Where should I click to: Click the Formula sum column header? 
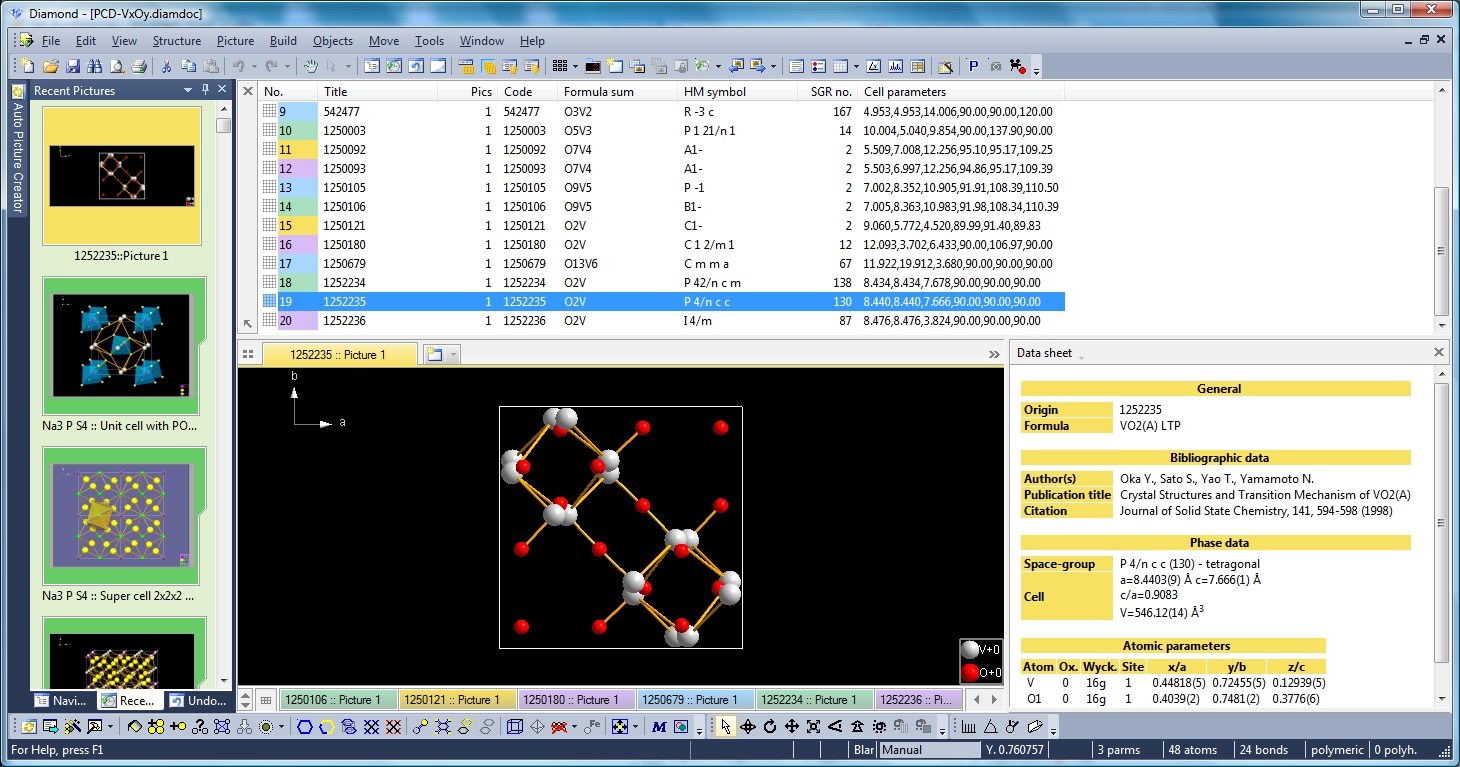point(598,92)
